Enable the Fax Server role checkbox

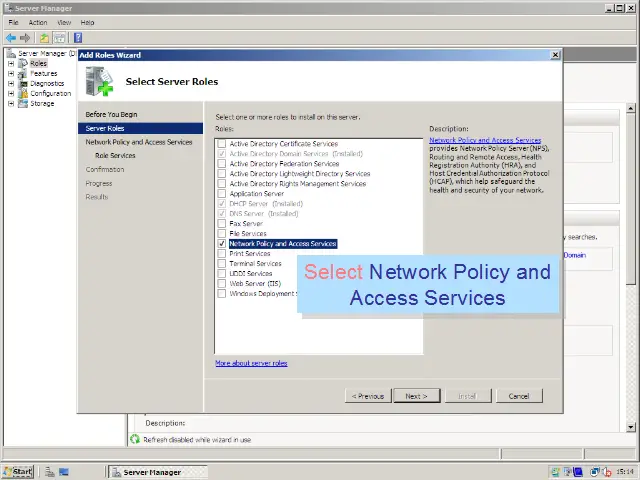pyautogui.click(x=221, y=224)
